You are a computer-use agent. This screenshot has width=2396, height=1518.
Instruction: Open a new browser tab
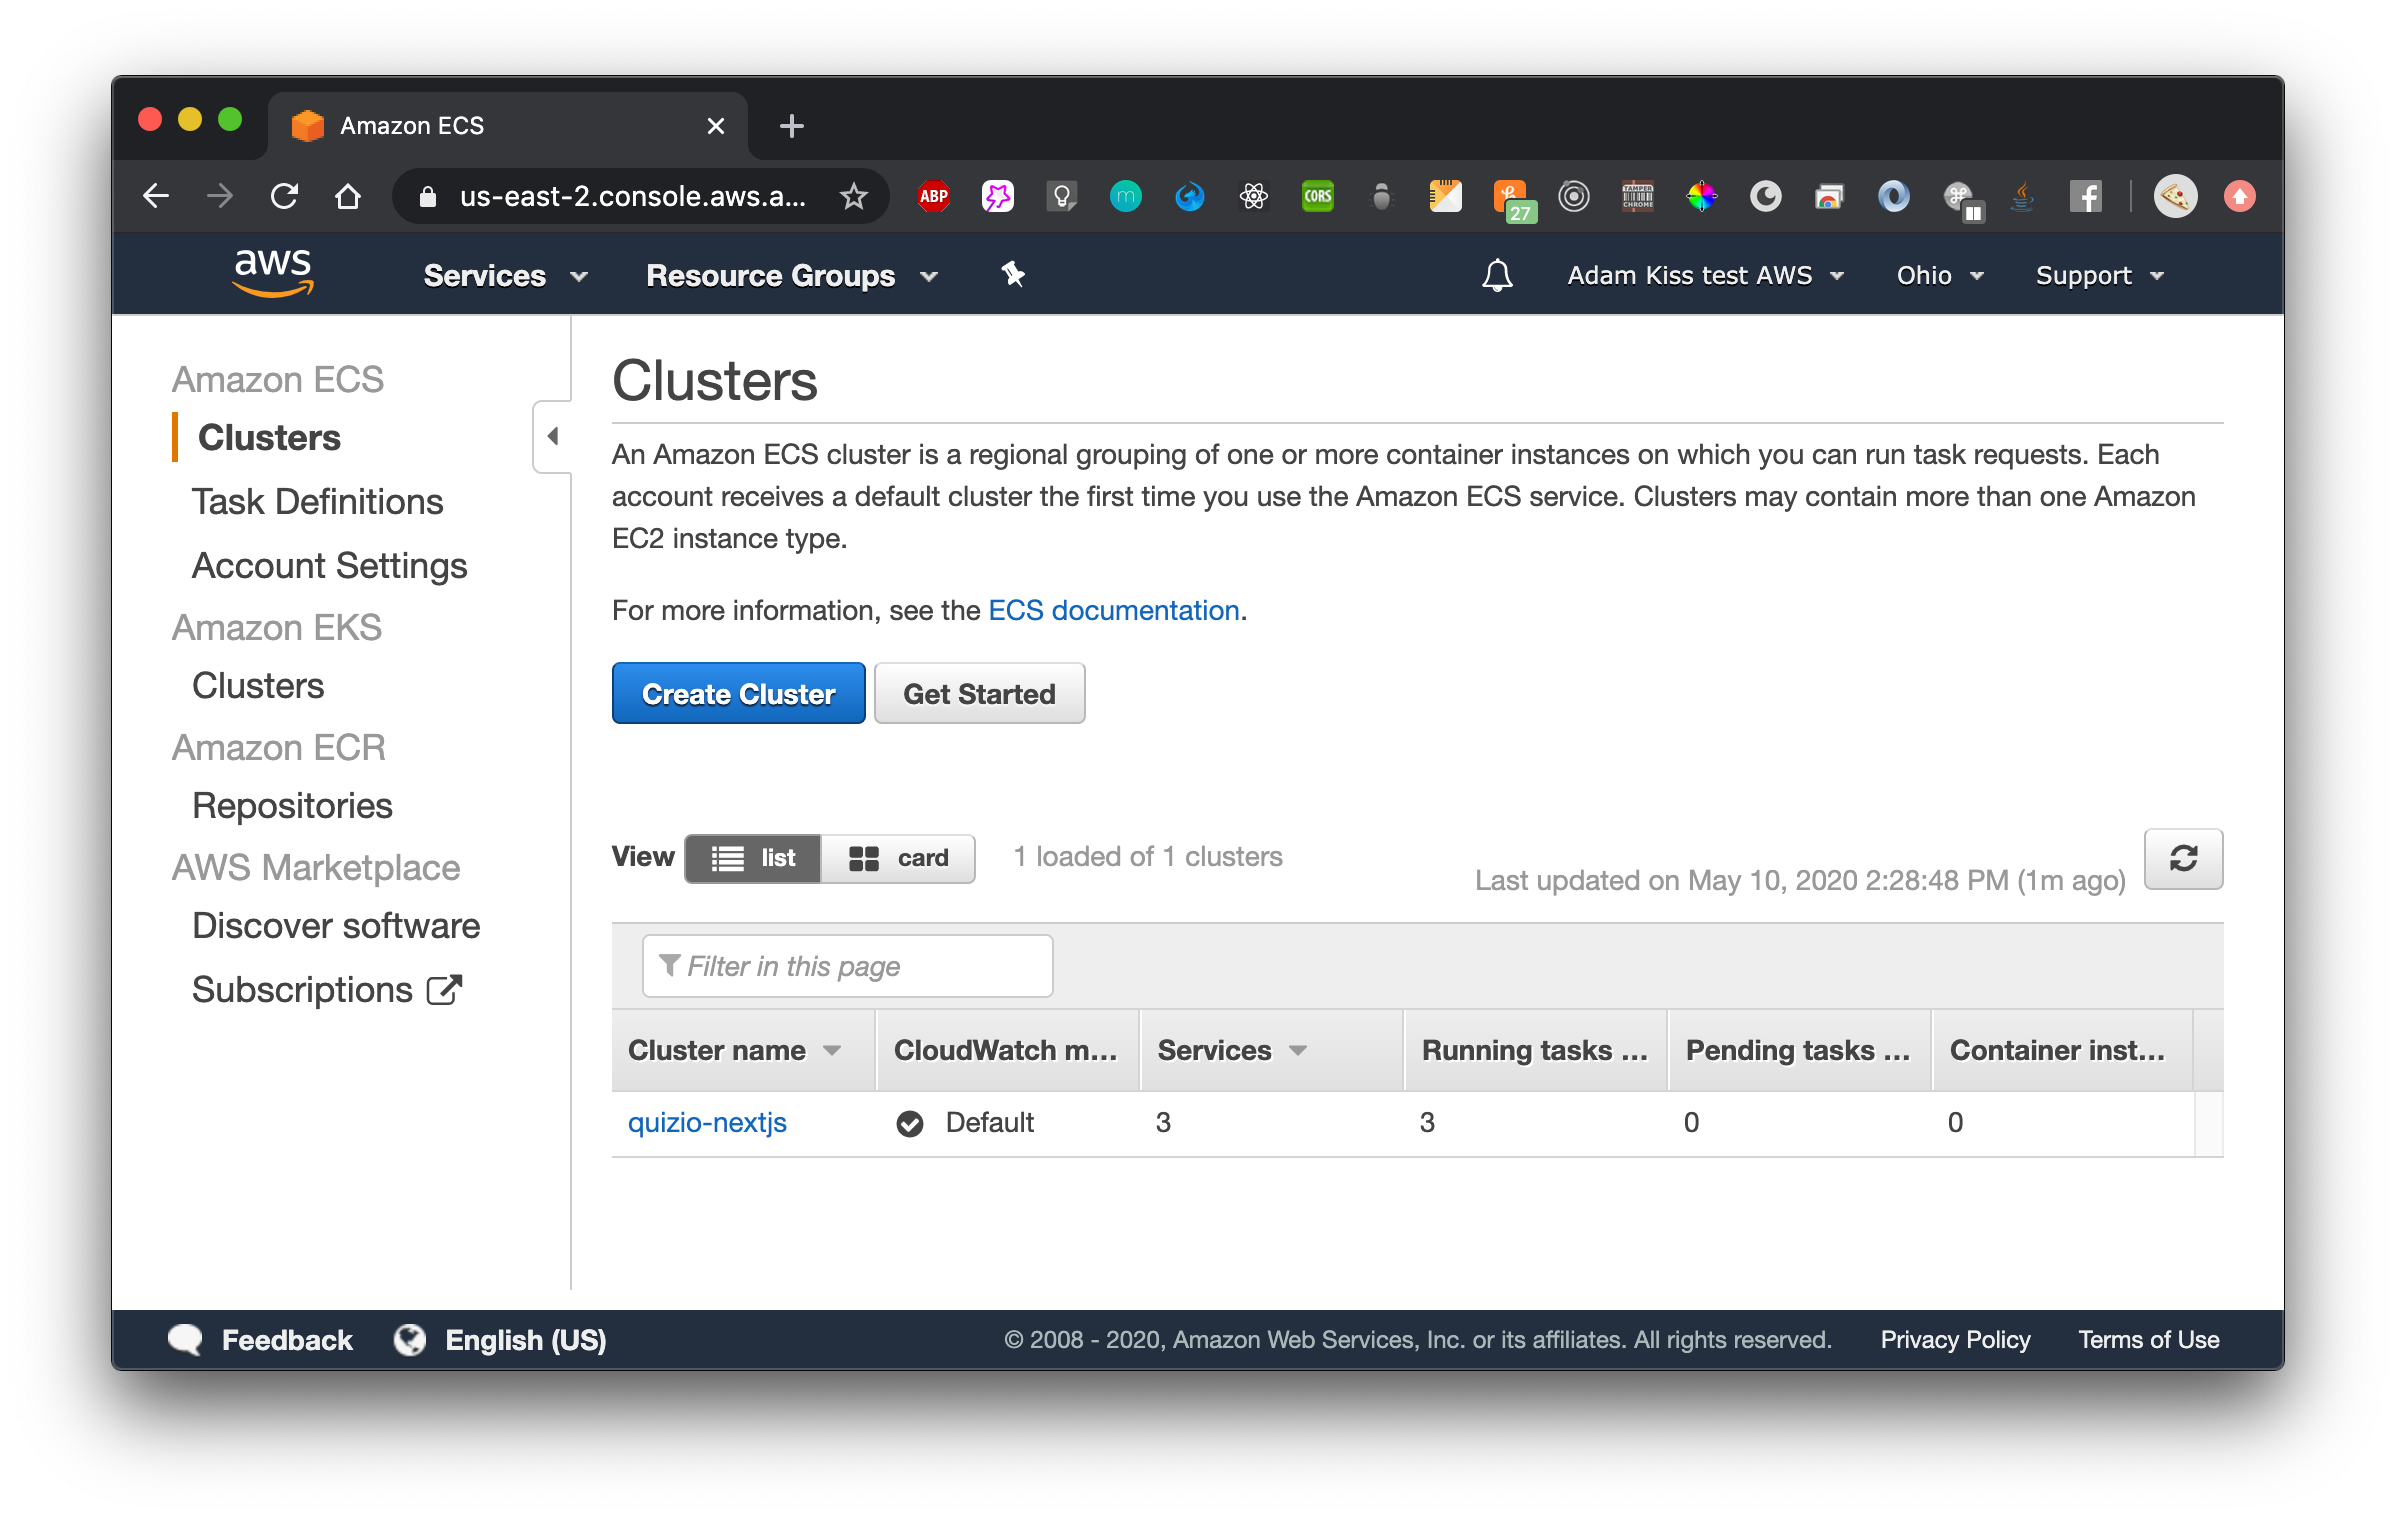point(791,126)
